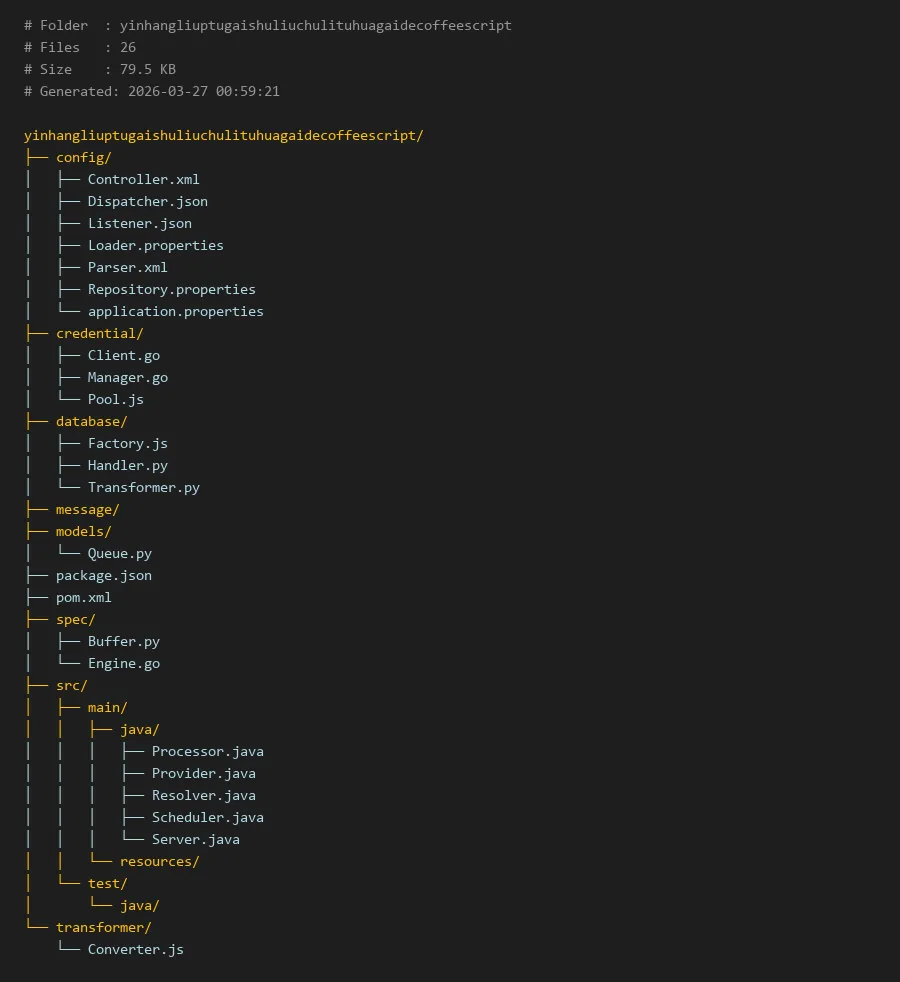This screenshot has width=900, height=982.
Task: Open the Scheduler.java file
Action: tap(207, 817)
